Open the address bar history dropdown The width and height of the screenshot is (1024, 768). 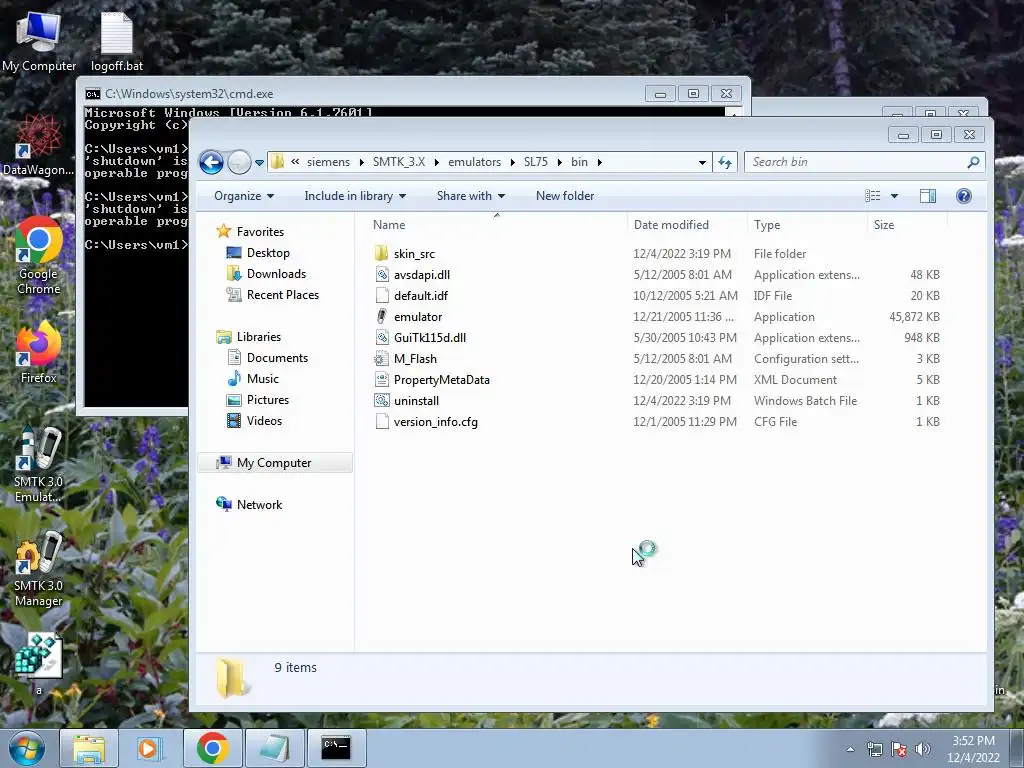(x=702, y=163)
